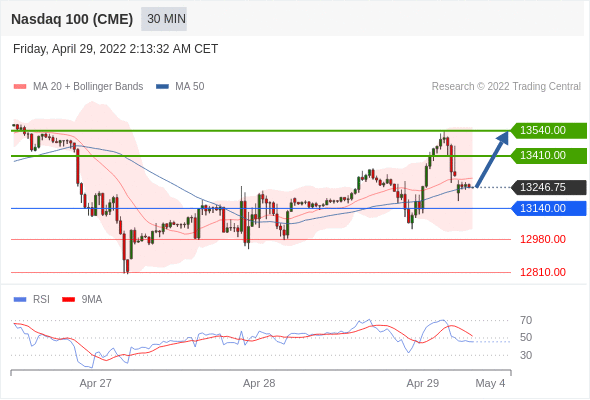Click the RSI legend swatch
590x400 pixels.
tap(20, 300)
